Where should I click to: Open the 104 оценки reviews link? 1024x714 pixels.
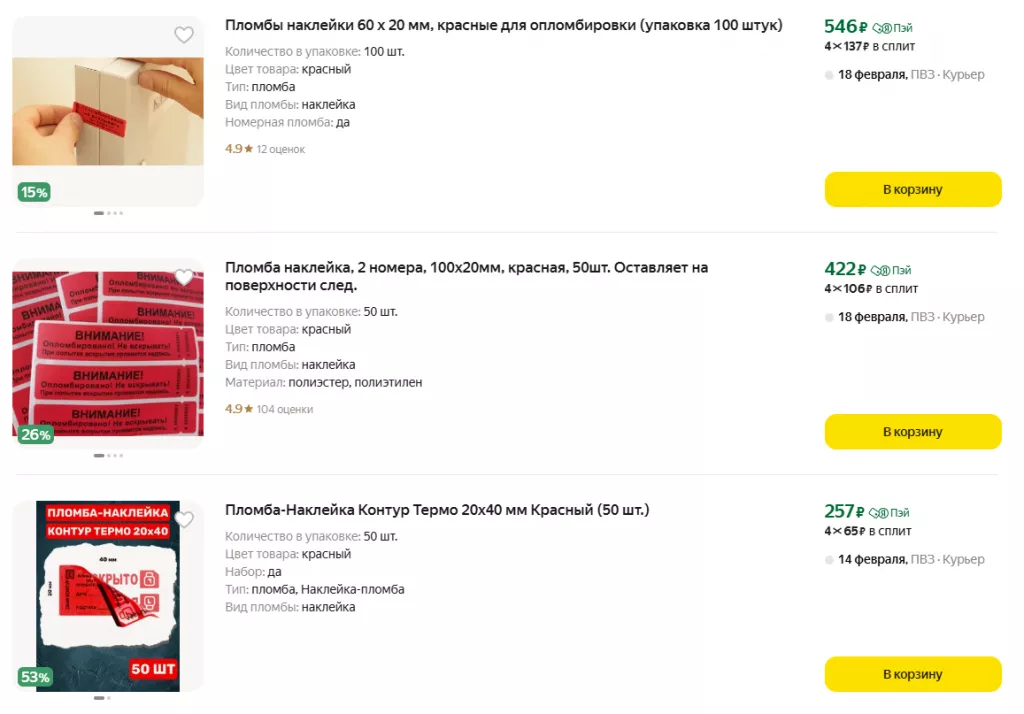pos(284,409)
